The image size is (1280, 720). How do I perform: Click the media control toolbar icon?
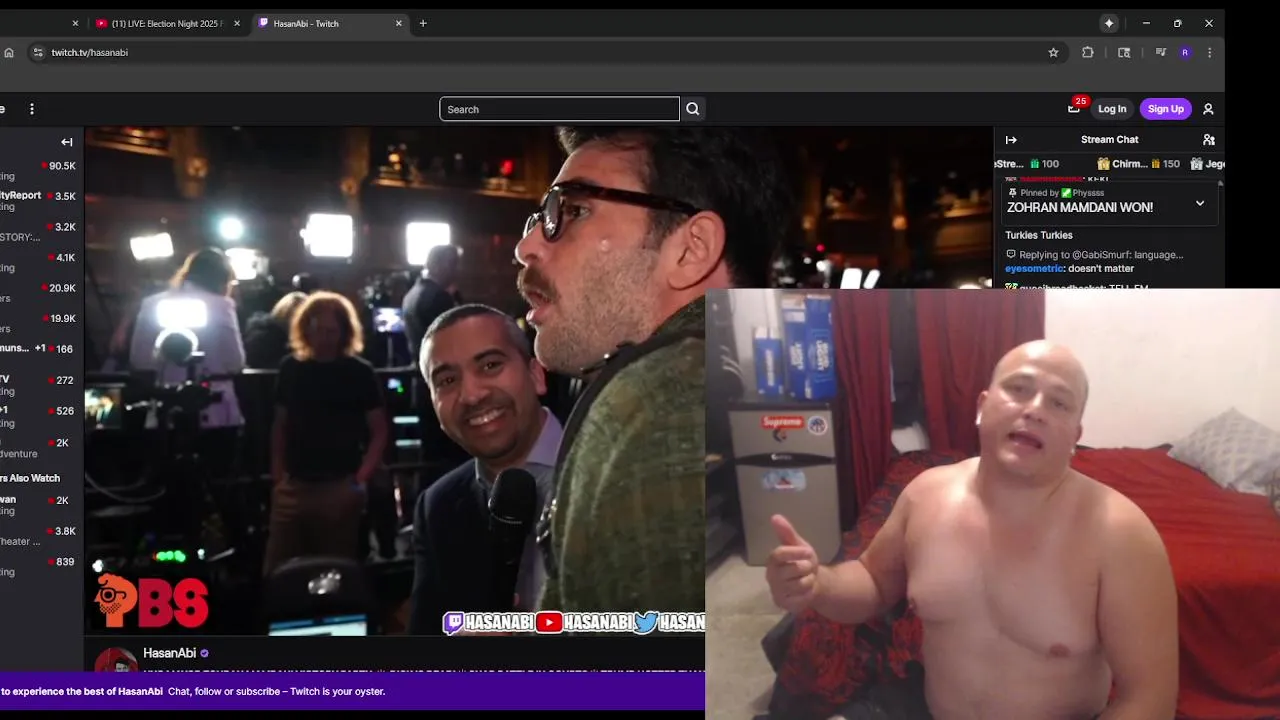1160,53
